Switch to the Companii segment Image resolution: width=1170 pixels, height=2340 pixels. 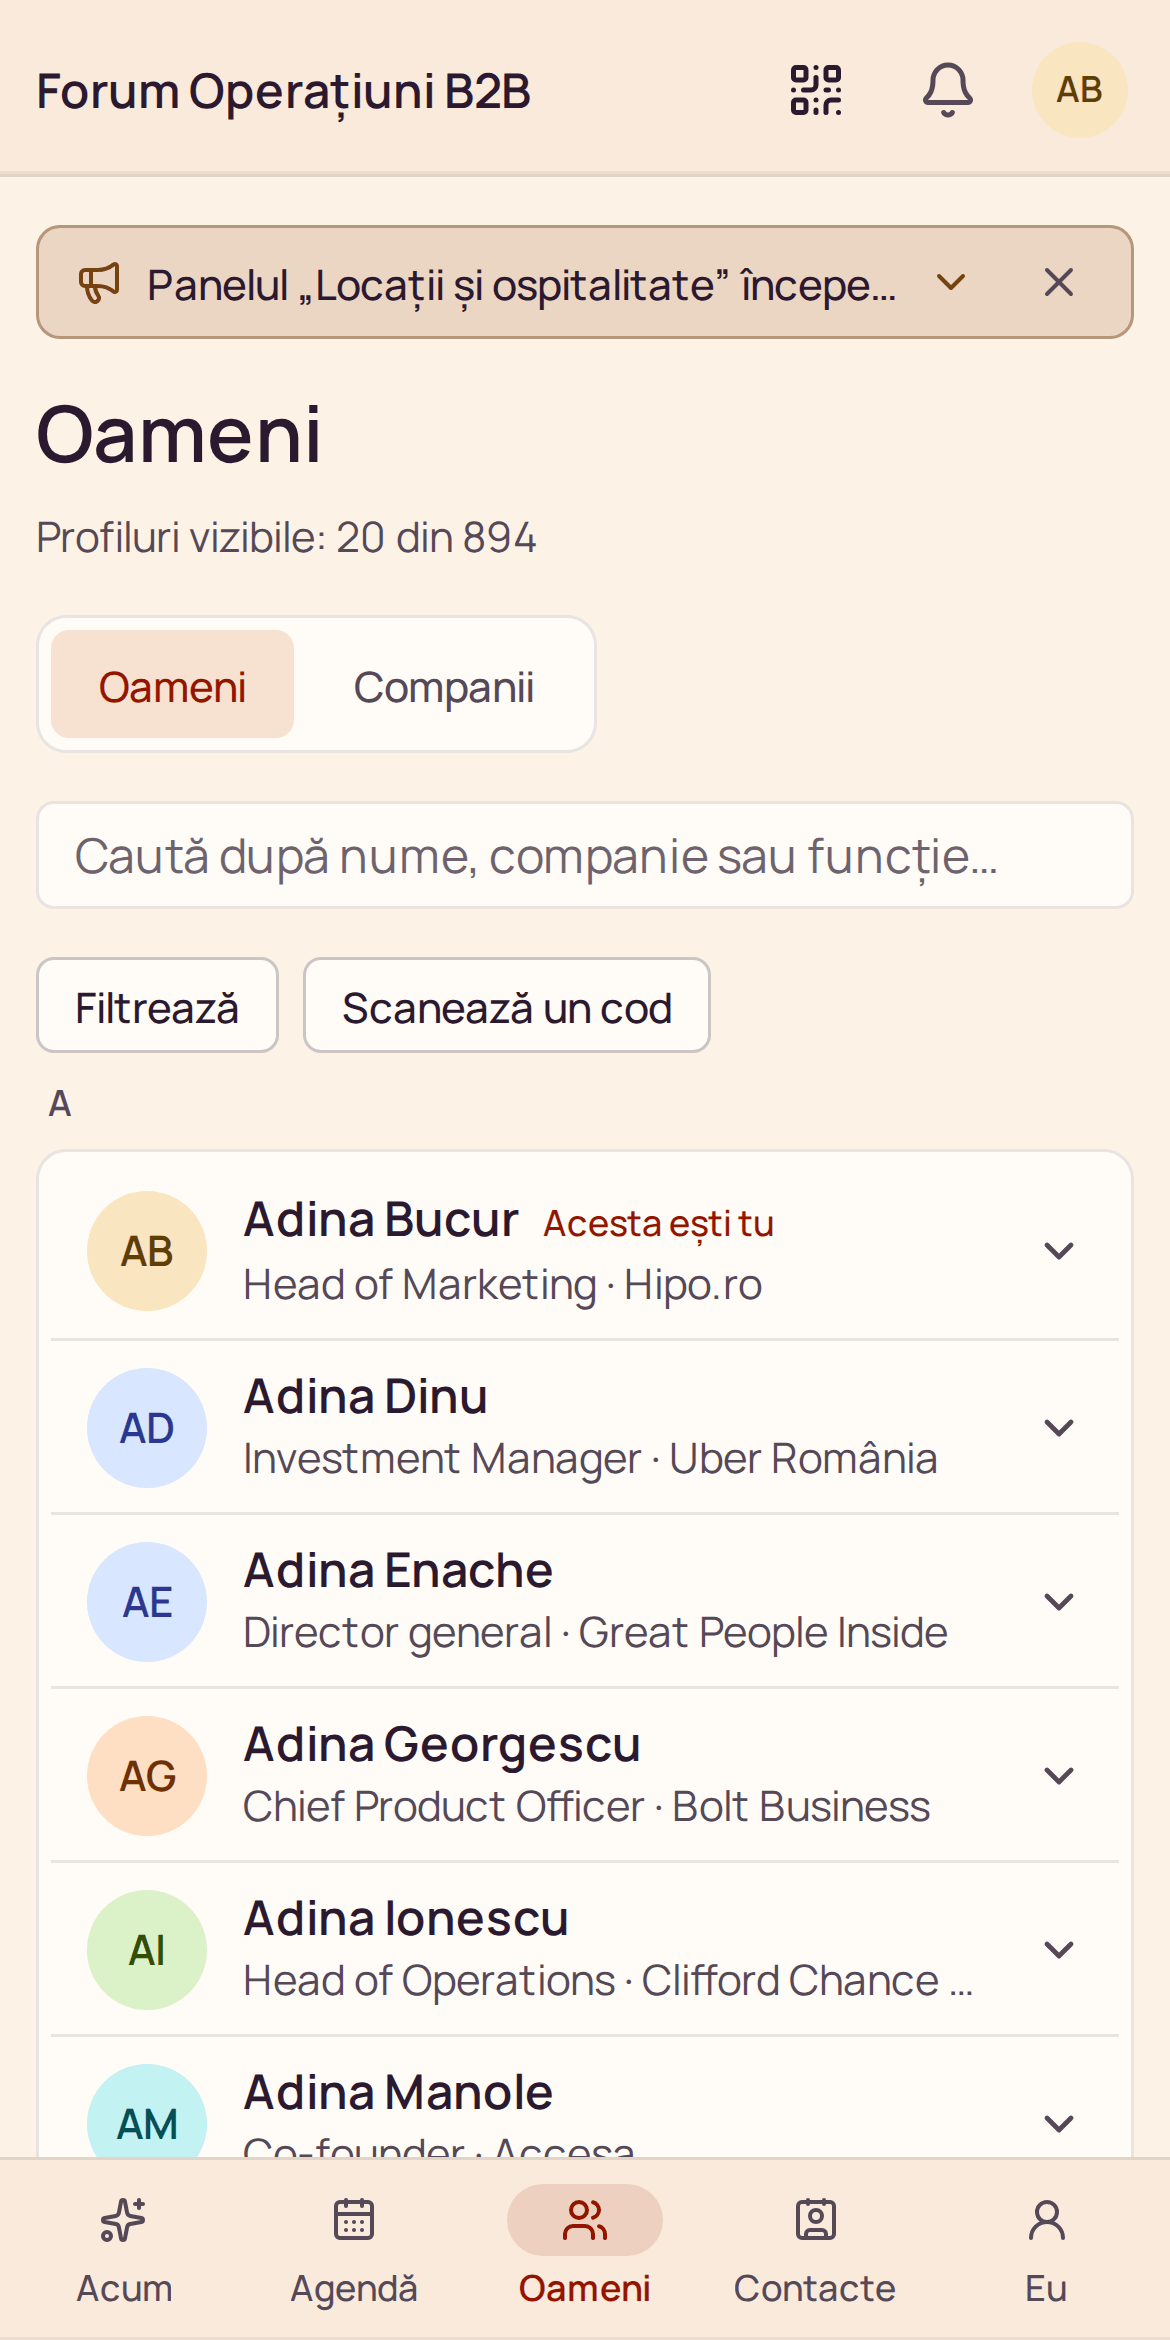(443, 687)
